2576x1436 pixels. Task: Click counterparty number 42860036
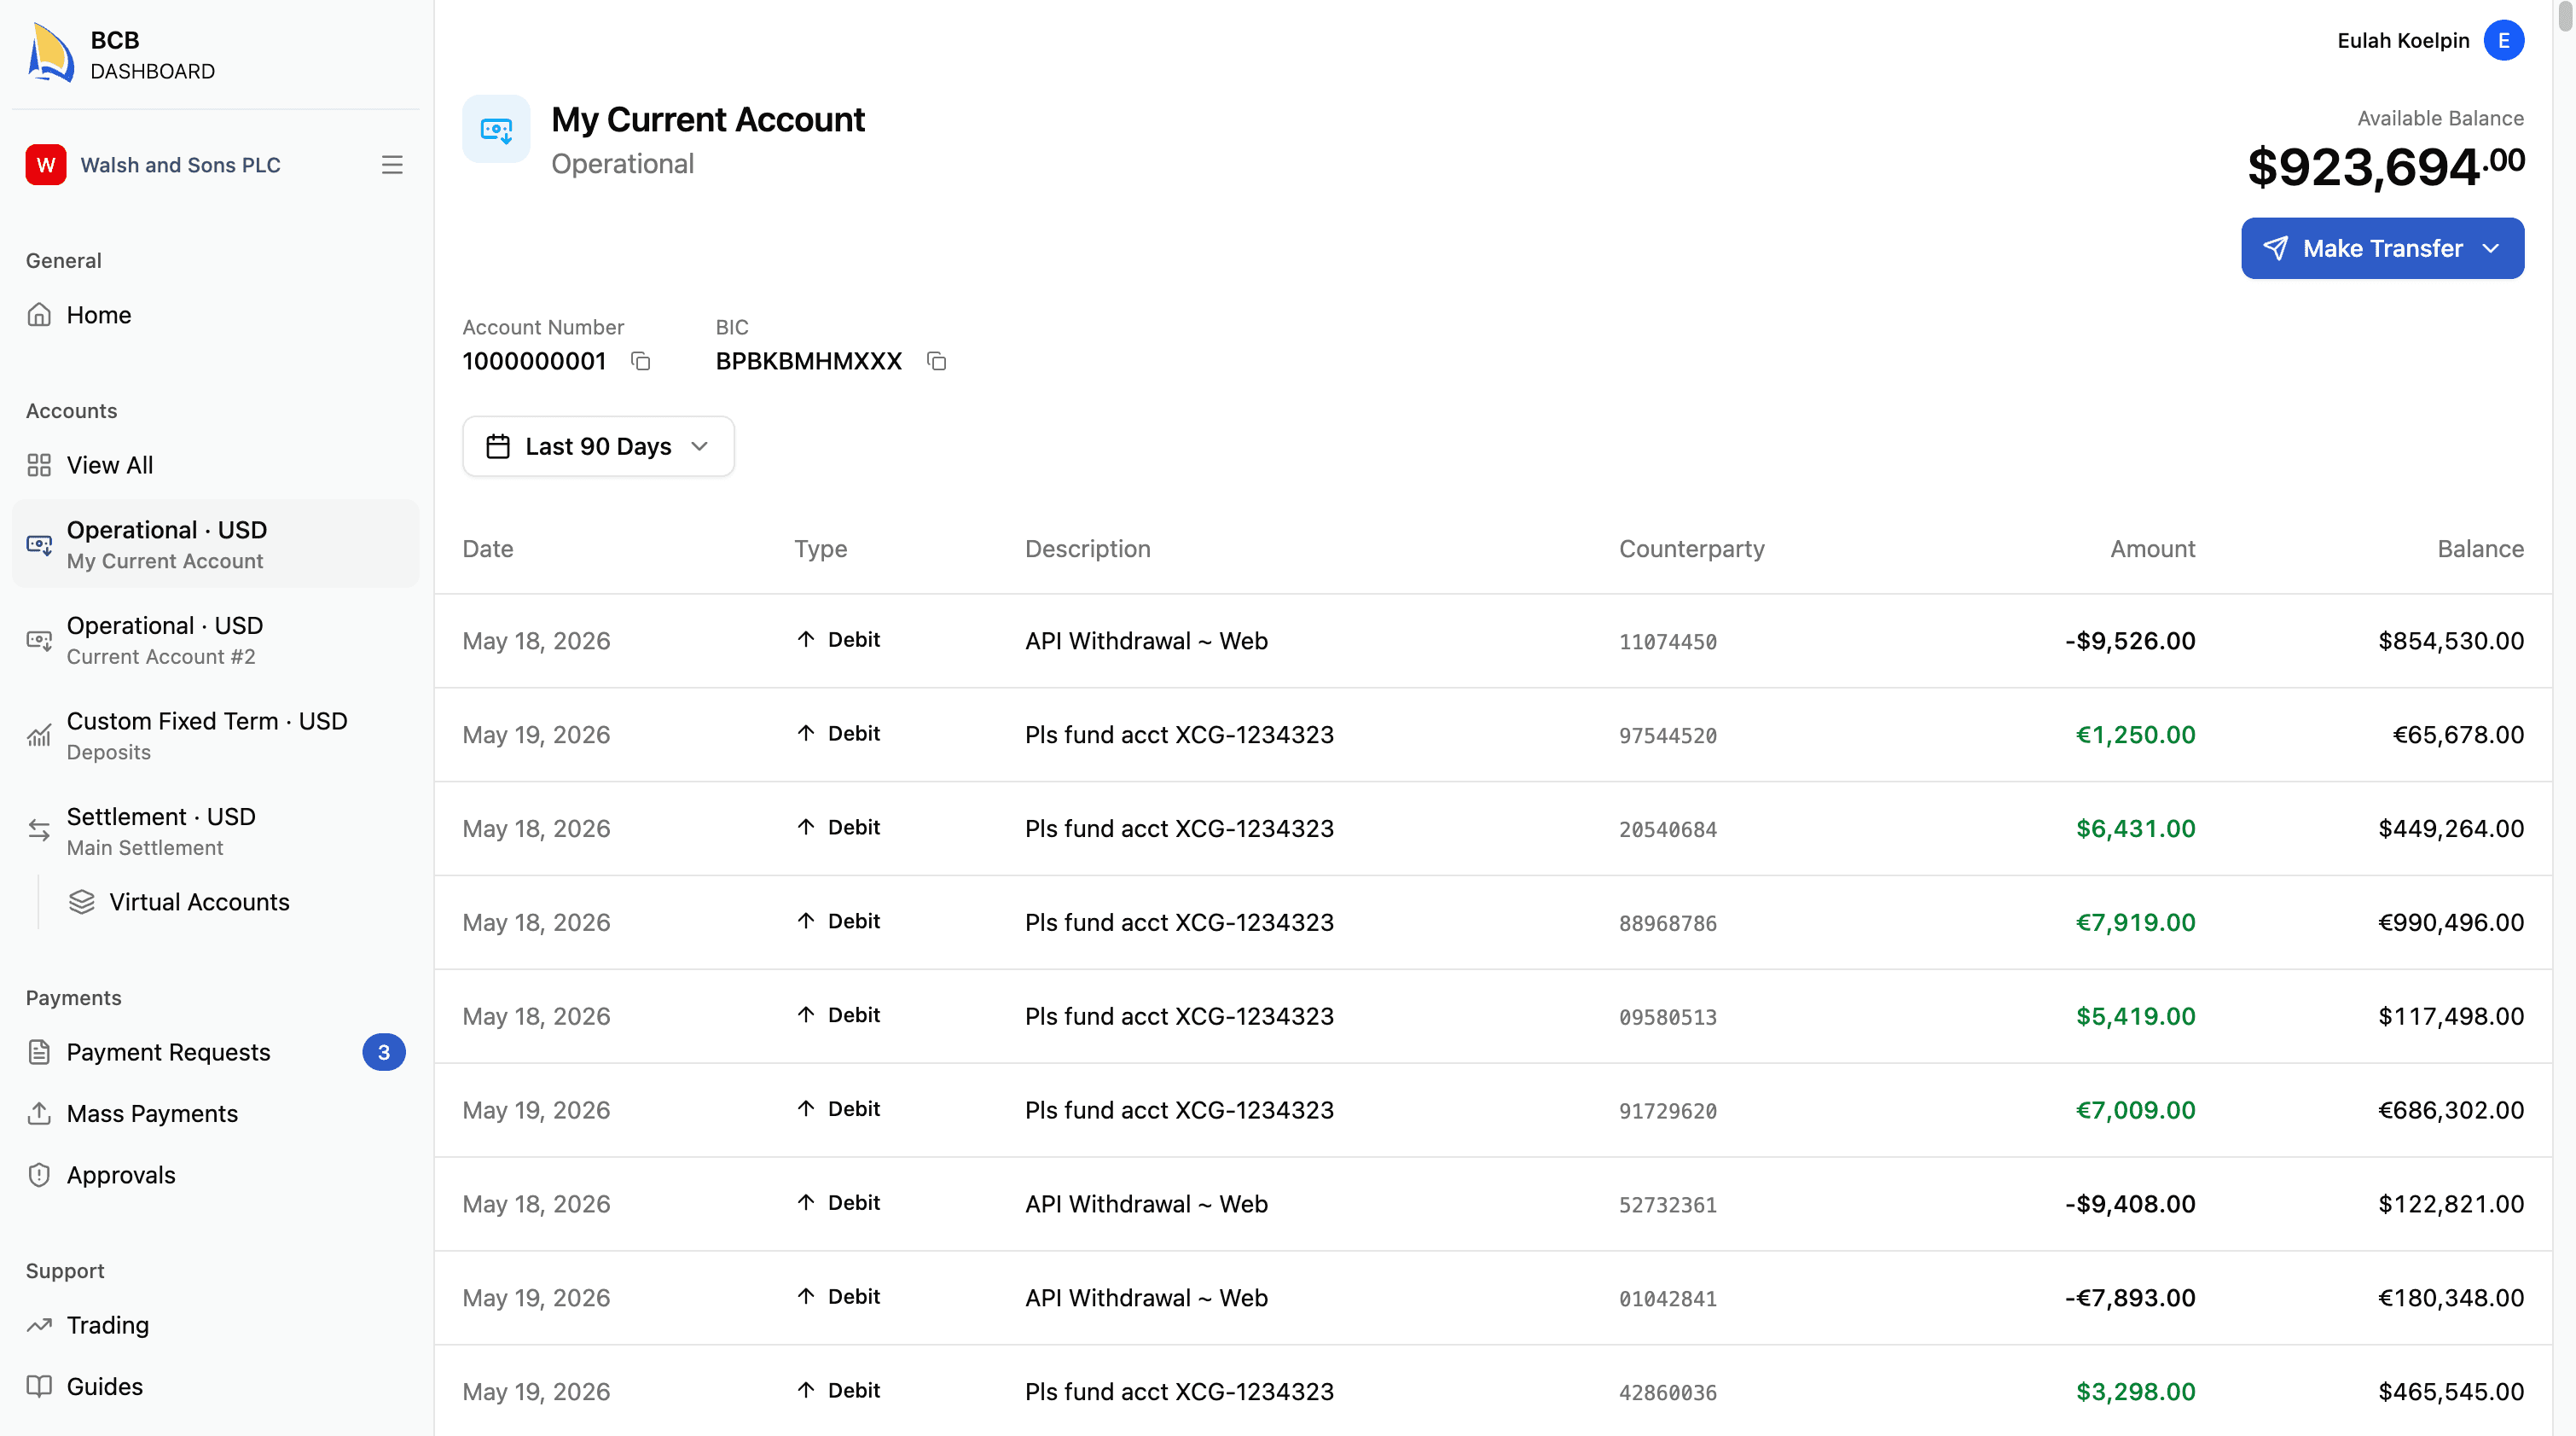[x=1668, y=1393]
